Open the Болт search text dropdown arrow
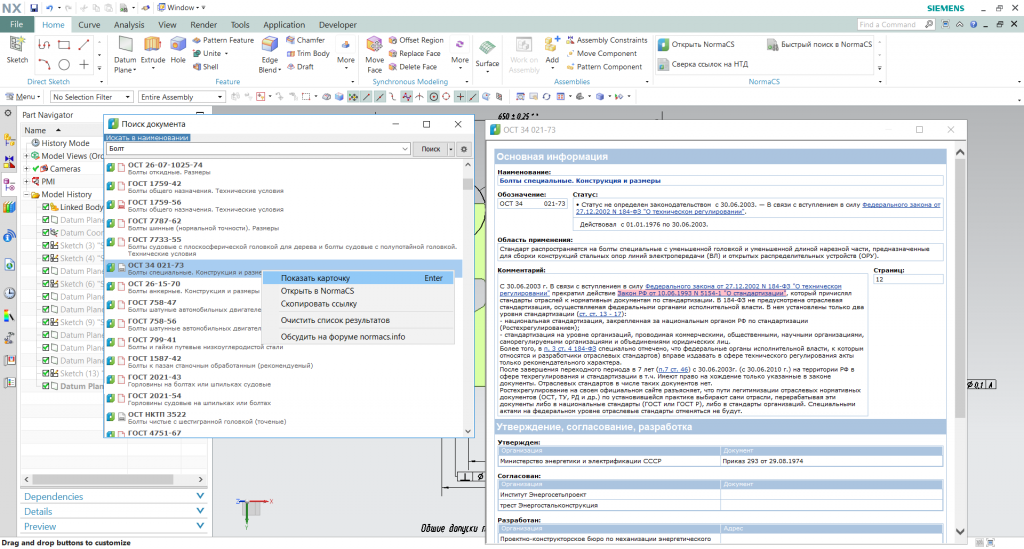Viewport: 1024px width, 549px height. [x=405, y=149]
